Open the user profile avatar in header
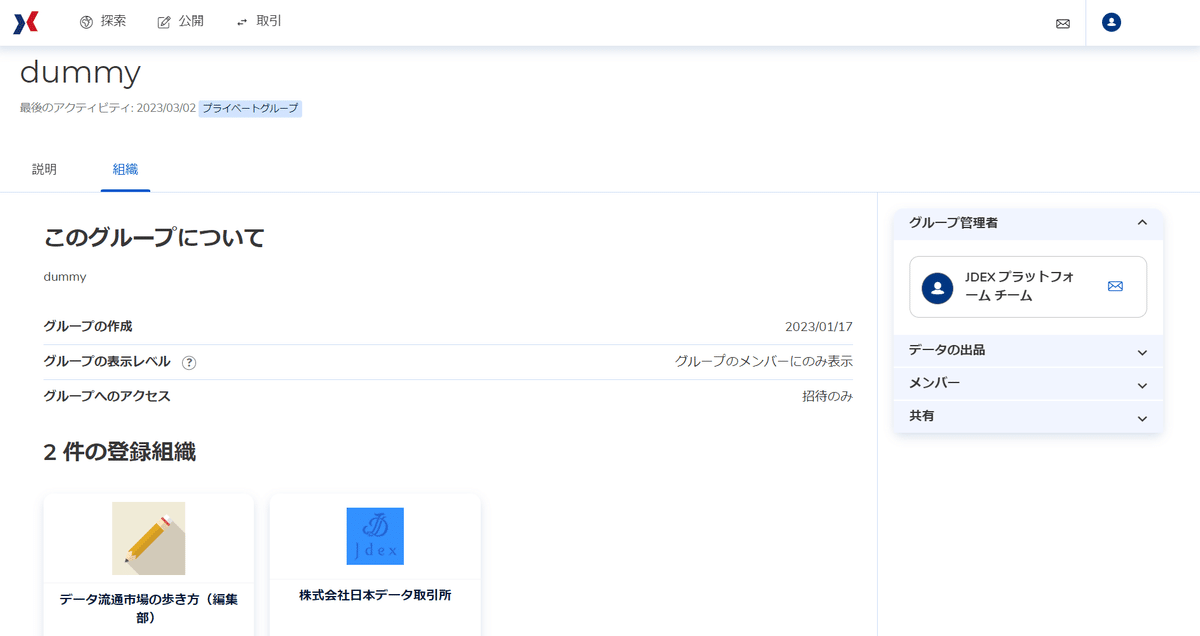The height and width of the screenshot is (636, 1200). (1111, 22)
